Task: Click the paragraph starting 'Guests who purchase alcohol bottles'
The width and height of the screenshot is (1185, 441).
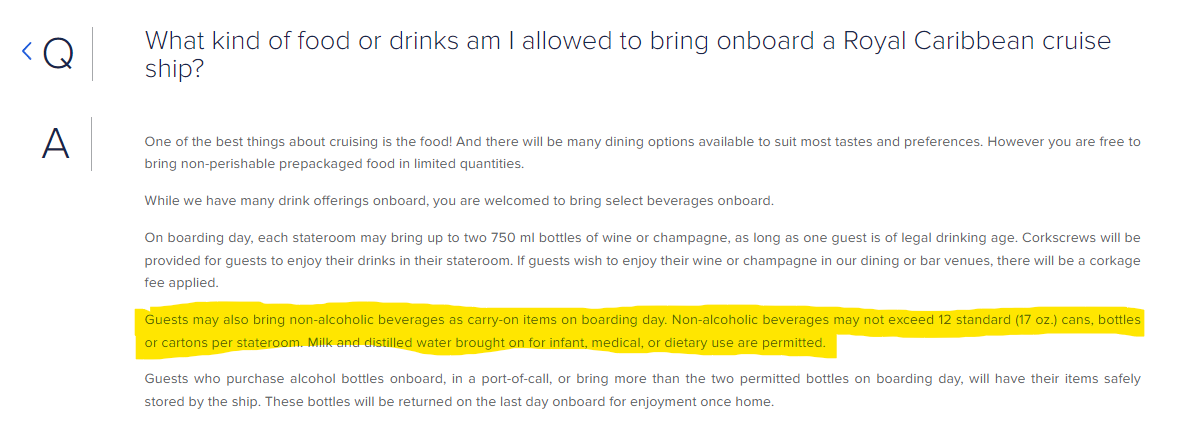Action: pyautogui.click(x=642, y=390)
